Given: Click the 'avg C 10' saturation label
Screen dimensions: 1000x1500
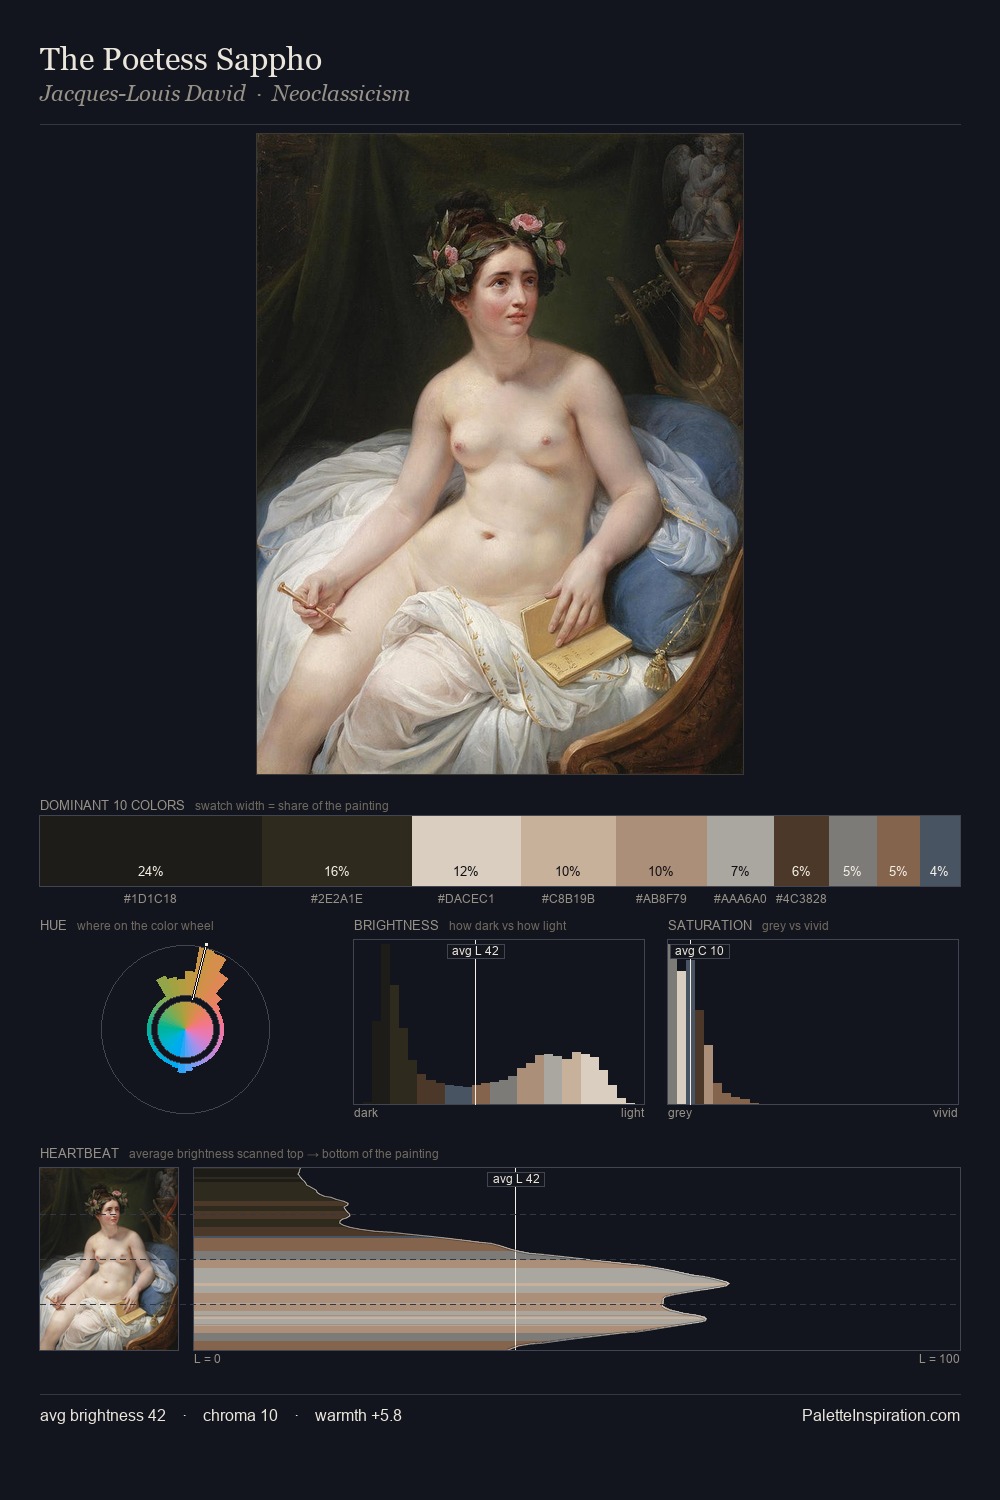Looking at the screenshot, I should (x=699, y=951).
